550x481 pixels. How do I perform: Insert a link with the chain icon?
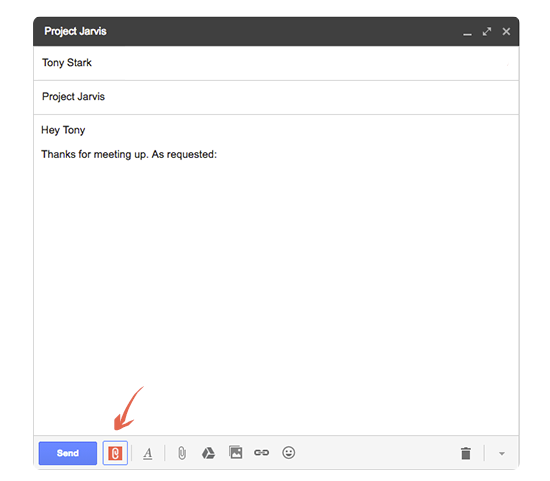[262, 453]
